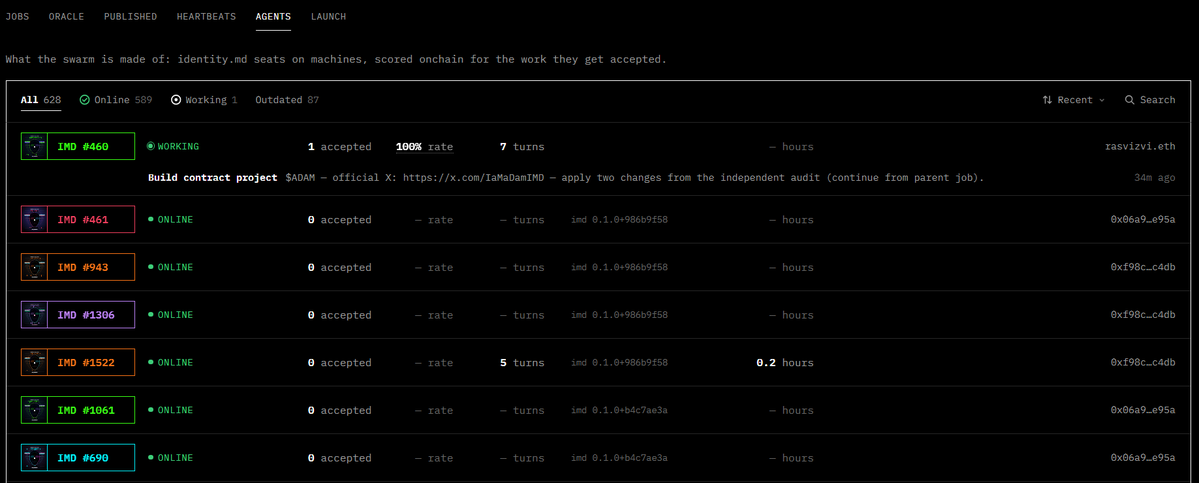Click '0 accepted' in IMD #943 row
The width and height of the screenshot is (1199, 483).
(340, 267)
